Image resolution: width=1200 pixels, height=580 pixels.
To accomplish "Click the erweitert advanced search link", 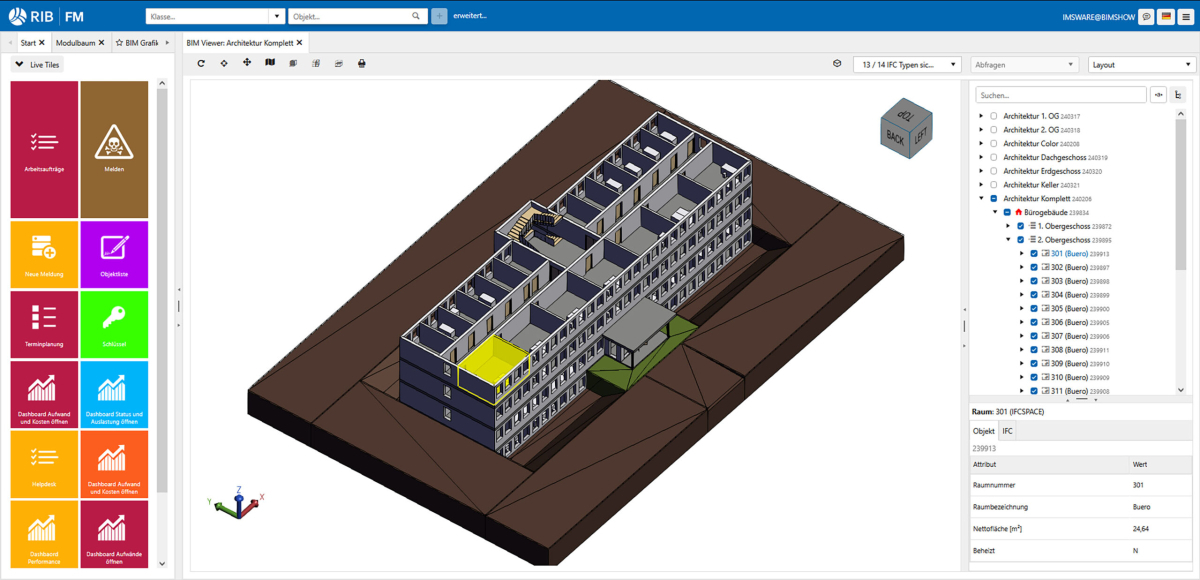I will (470, 17).
